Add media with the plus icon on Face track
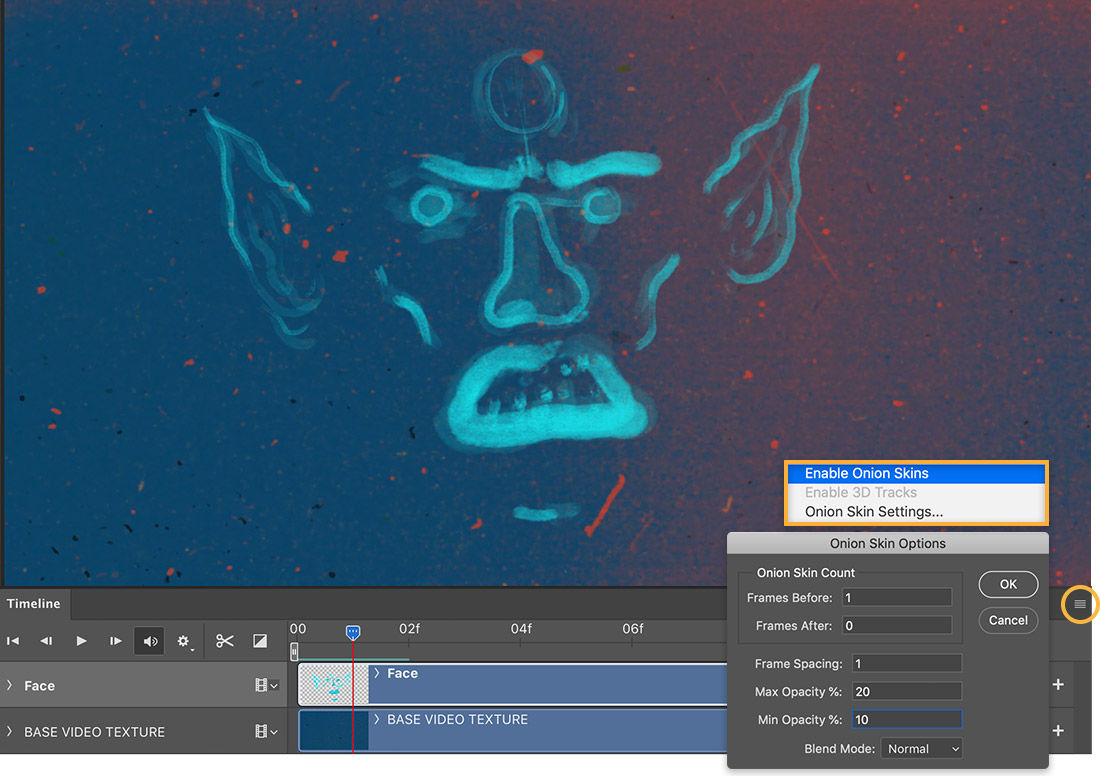Viewport: 1100px width, 776px height. 1058,685
